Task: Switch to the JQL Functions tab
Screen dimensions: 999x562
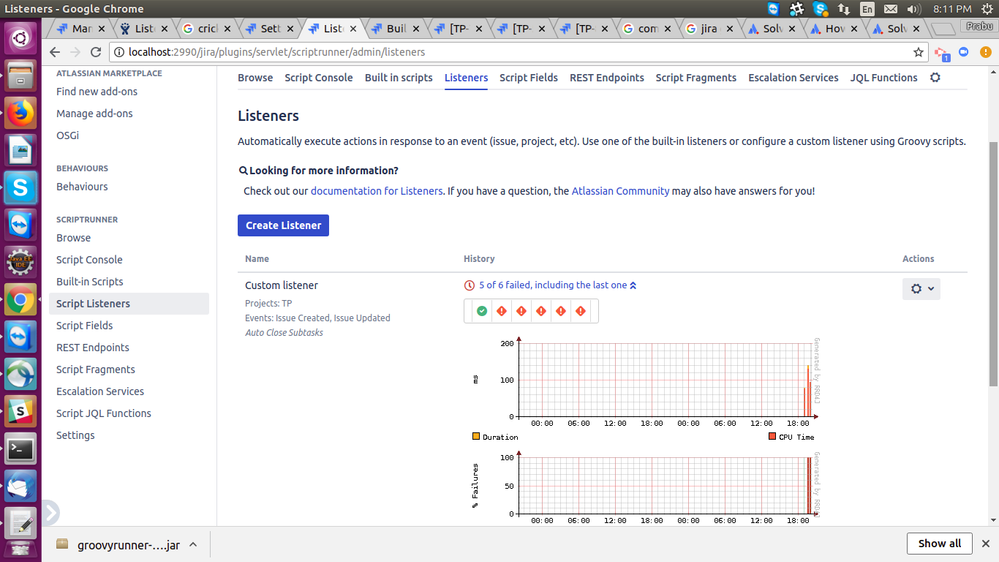Action: [x=884, y=78]
